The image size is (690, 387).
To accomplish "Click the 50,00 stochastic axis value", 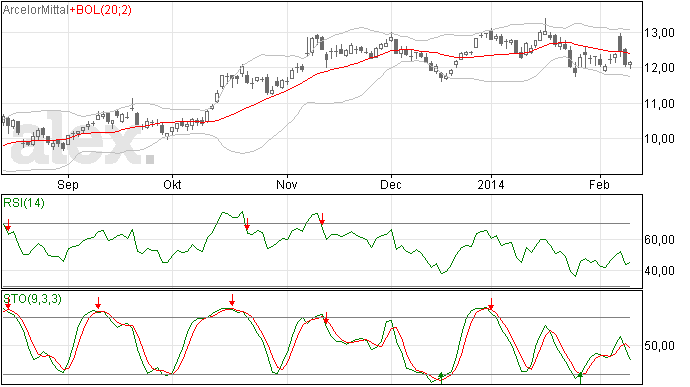I will 659,346.
